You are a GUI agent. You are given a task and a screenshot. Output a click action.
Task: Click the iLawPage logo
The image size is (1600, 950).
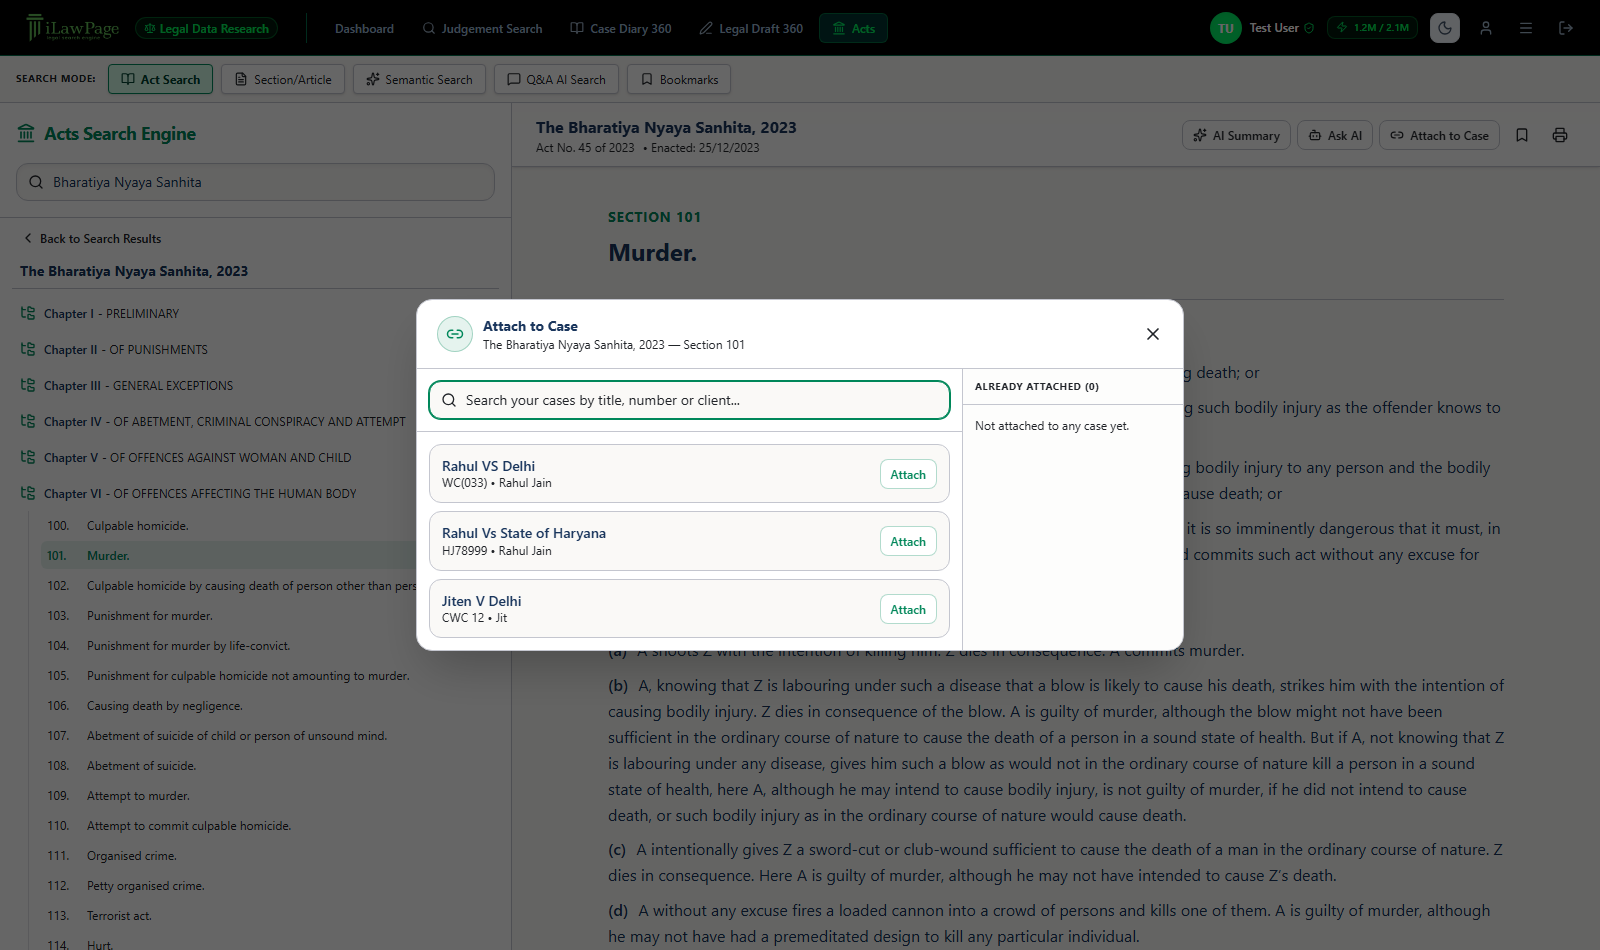point(73,28)
